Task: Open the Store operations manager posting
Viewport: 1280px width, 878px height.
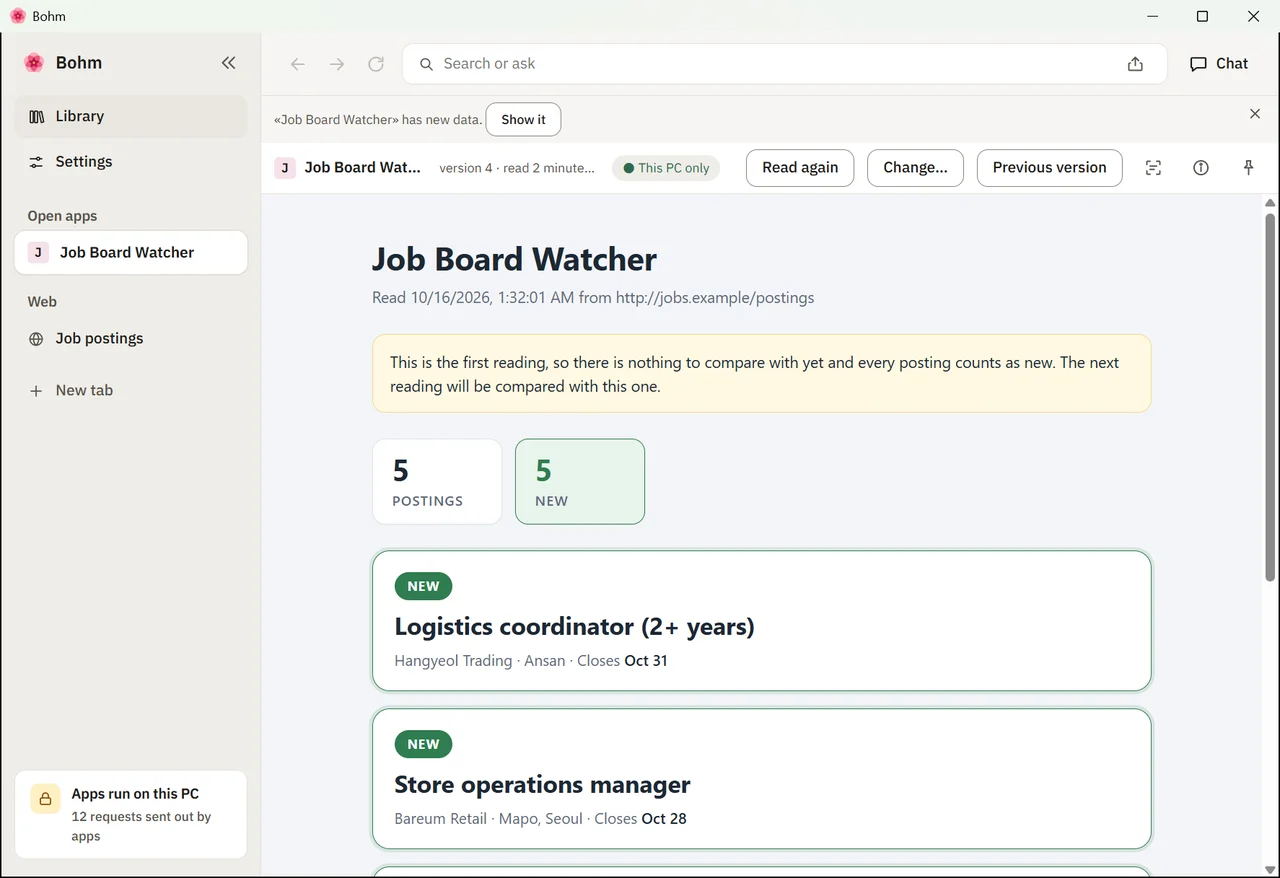Action: (x=762, y=779)
